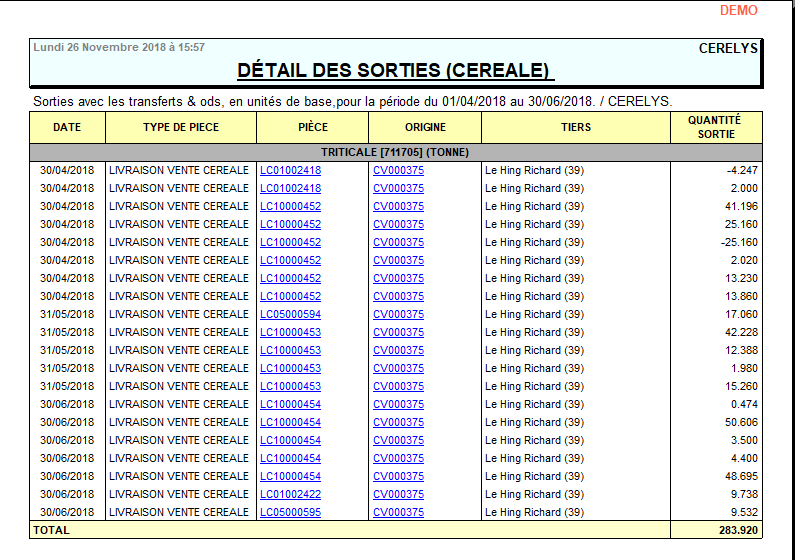Open the LC05000595 pièce link
Screen dimensions: 795x560
click(x=290, y=512)
